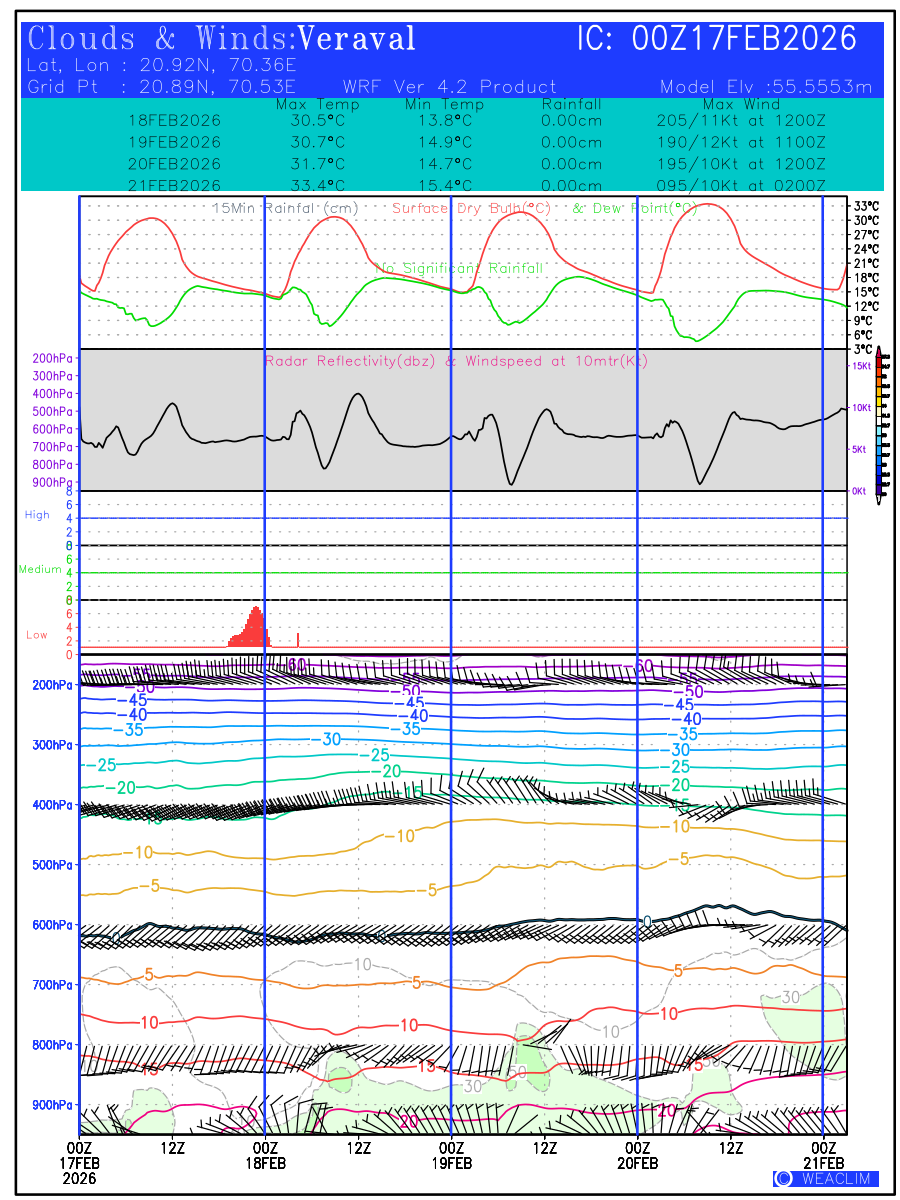Select the 00Z 20FEB time axis label

637,1155
